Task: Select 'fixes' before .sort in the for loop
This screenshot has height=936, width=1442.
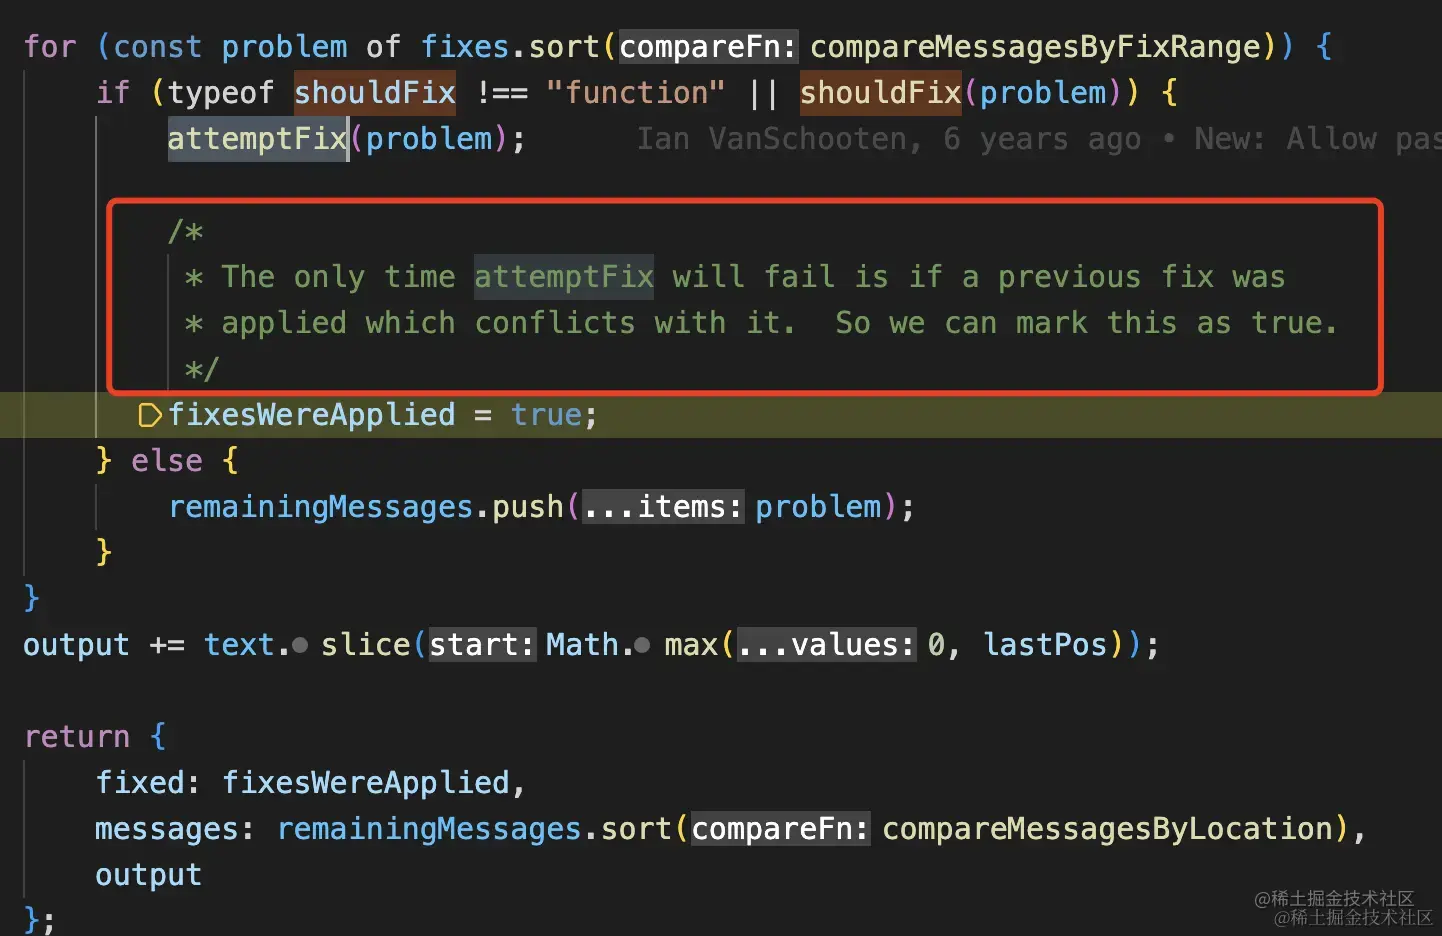Action: coord(465,47)
